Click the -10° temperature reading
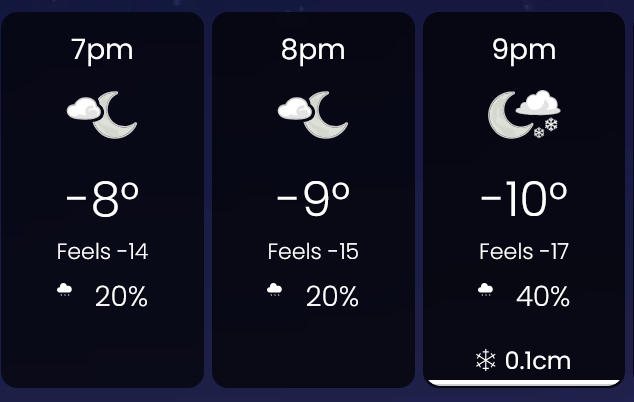Image resolution: width=634 pixels, height=402 pixels. pyautogui.click(x=524, y=200)
